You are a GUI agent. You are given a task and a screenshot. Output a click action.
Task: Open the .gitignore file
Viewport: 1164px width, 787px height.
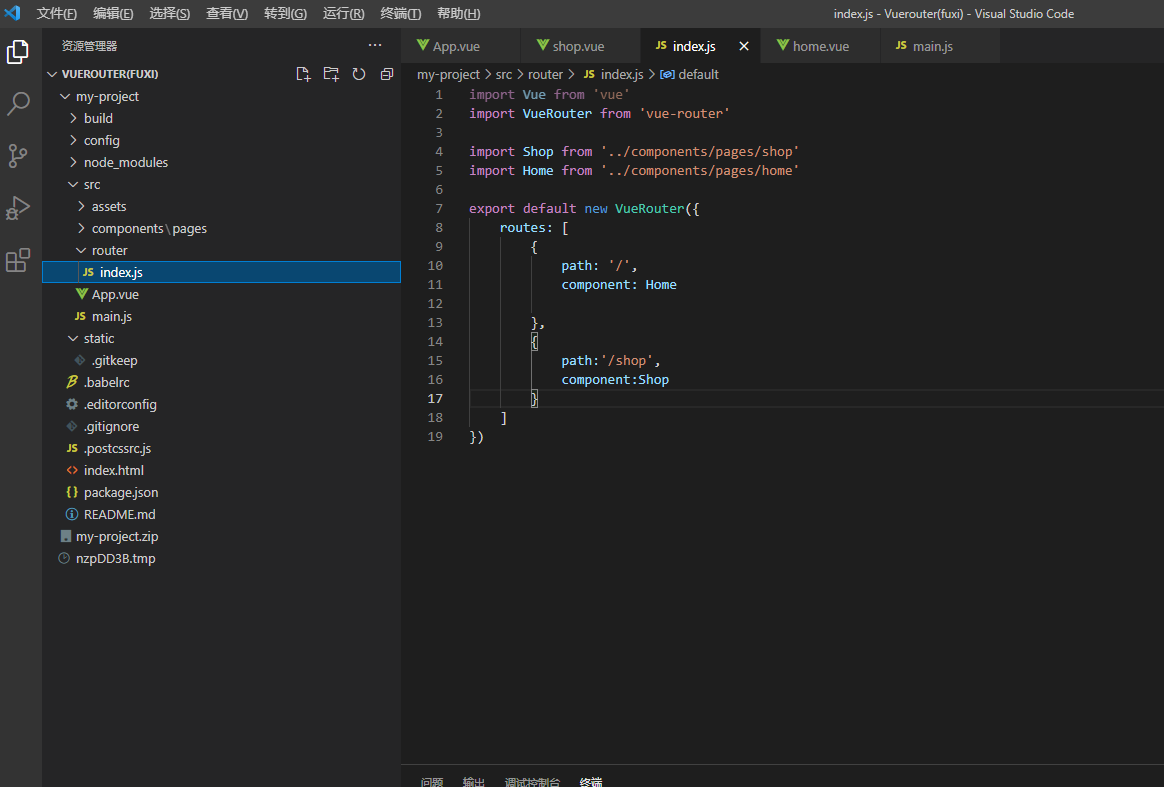221,426
